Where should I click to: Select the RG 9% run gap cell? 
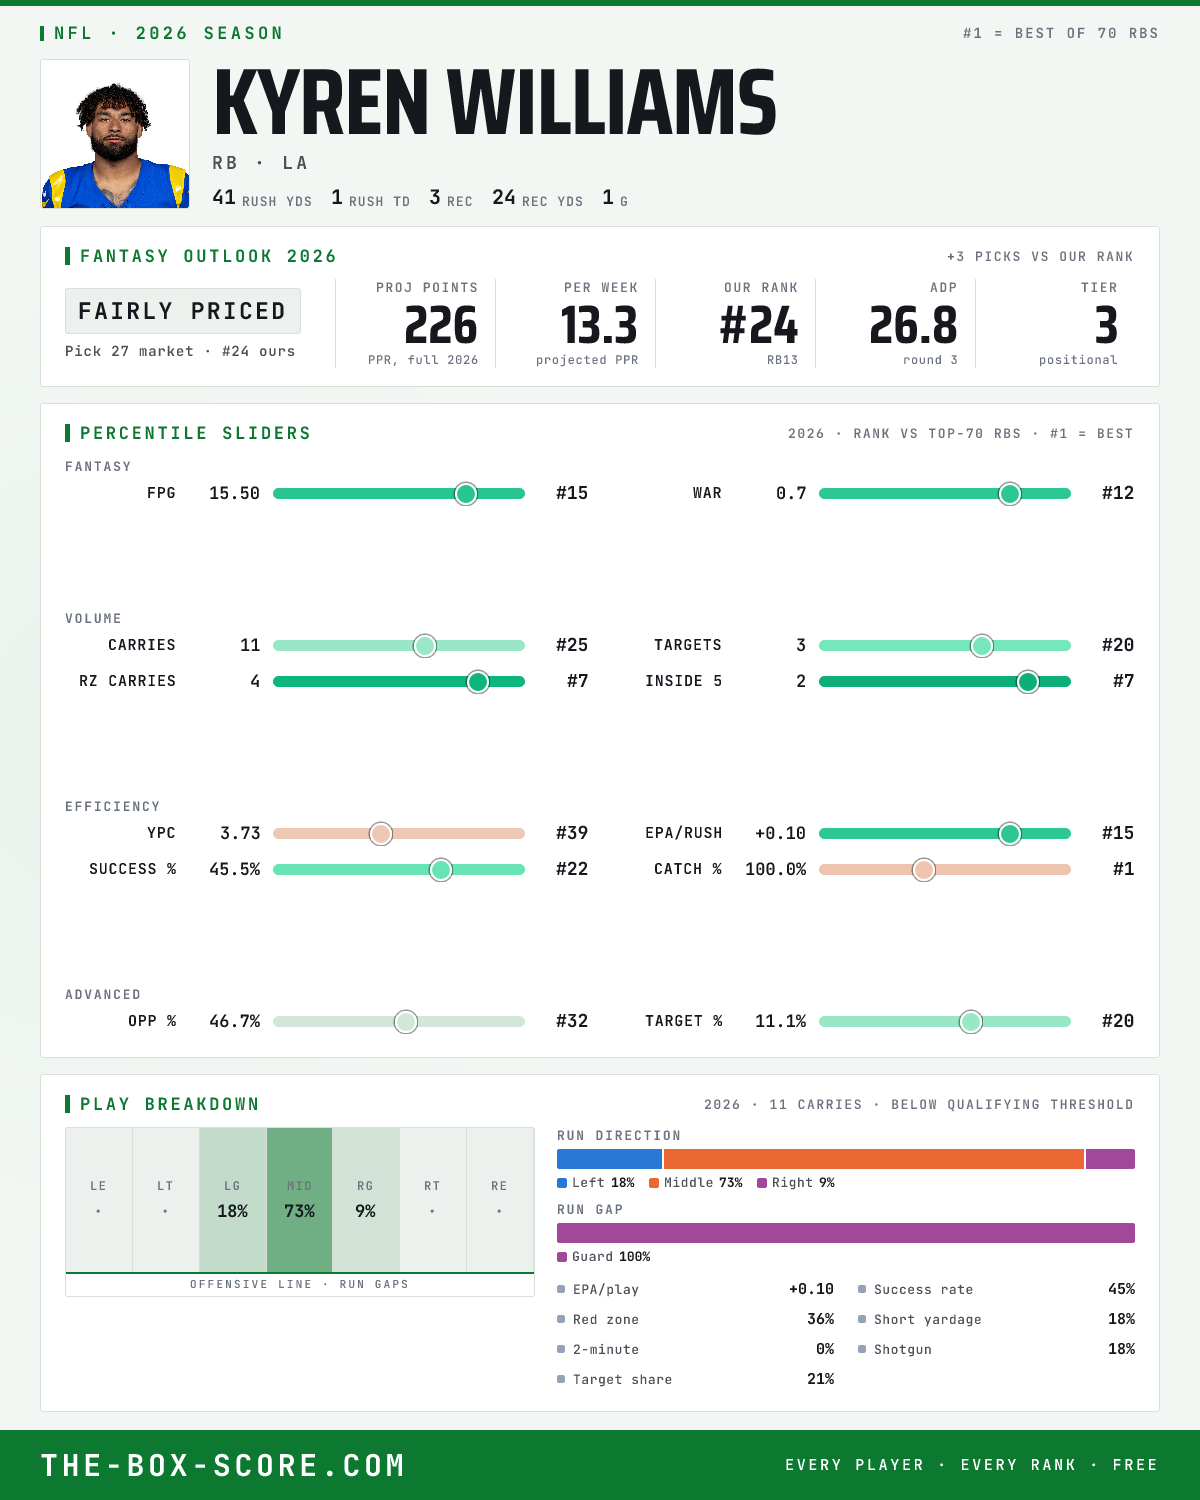[x=366, y=1200]
